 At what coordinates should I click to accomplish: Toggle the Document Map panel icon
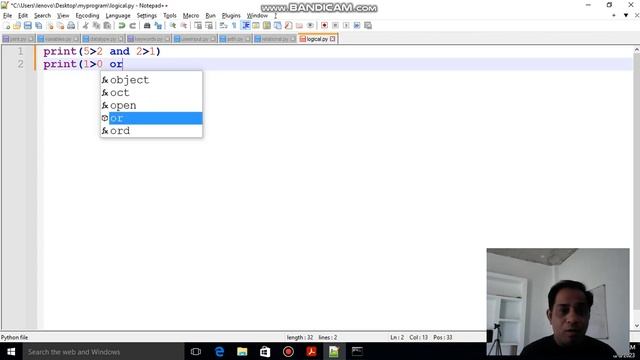click(x=267, y=26)
